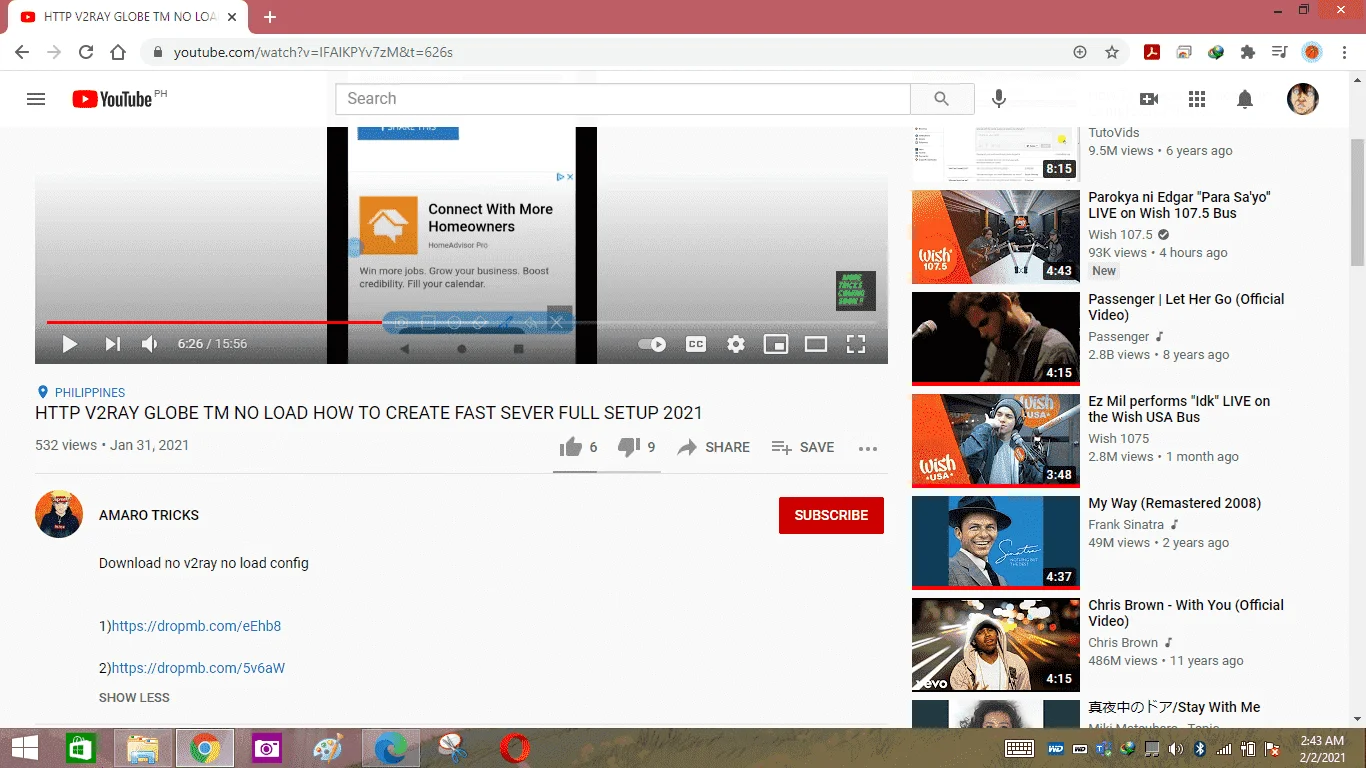1366x768 pixels.
Task: Open the Ez Mil Wish USA Bus title
Action: point(1179,409)
